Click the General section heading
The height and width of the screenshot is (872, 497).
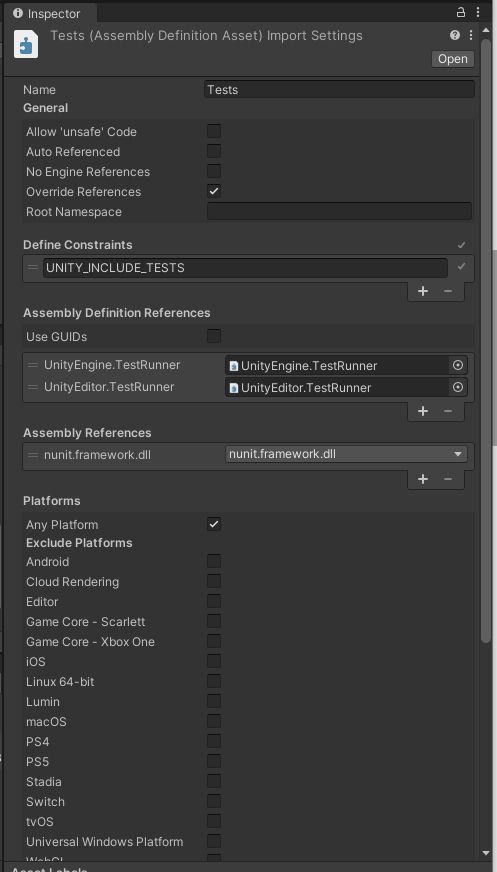coord(46,108)
